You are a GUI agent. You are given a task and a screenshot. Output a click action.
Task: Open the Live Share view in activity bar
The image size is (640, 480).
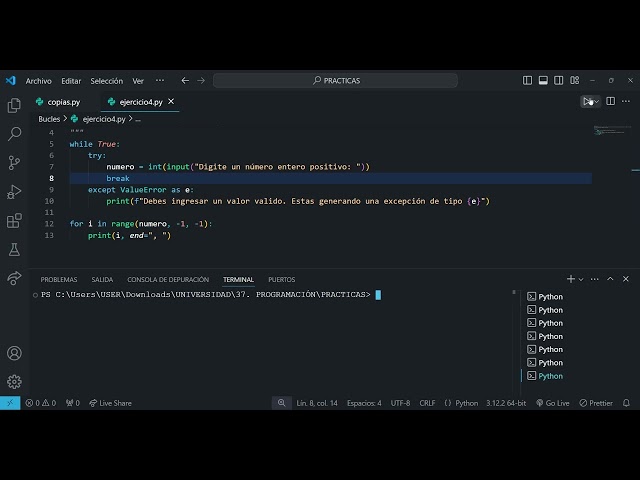tap(14, 278)
